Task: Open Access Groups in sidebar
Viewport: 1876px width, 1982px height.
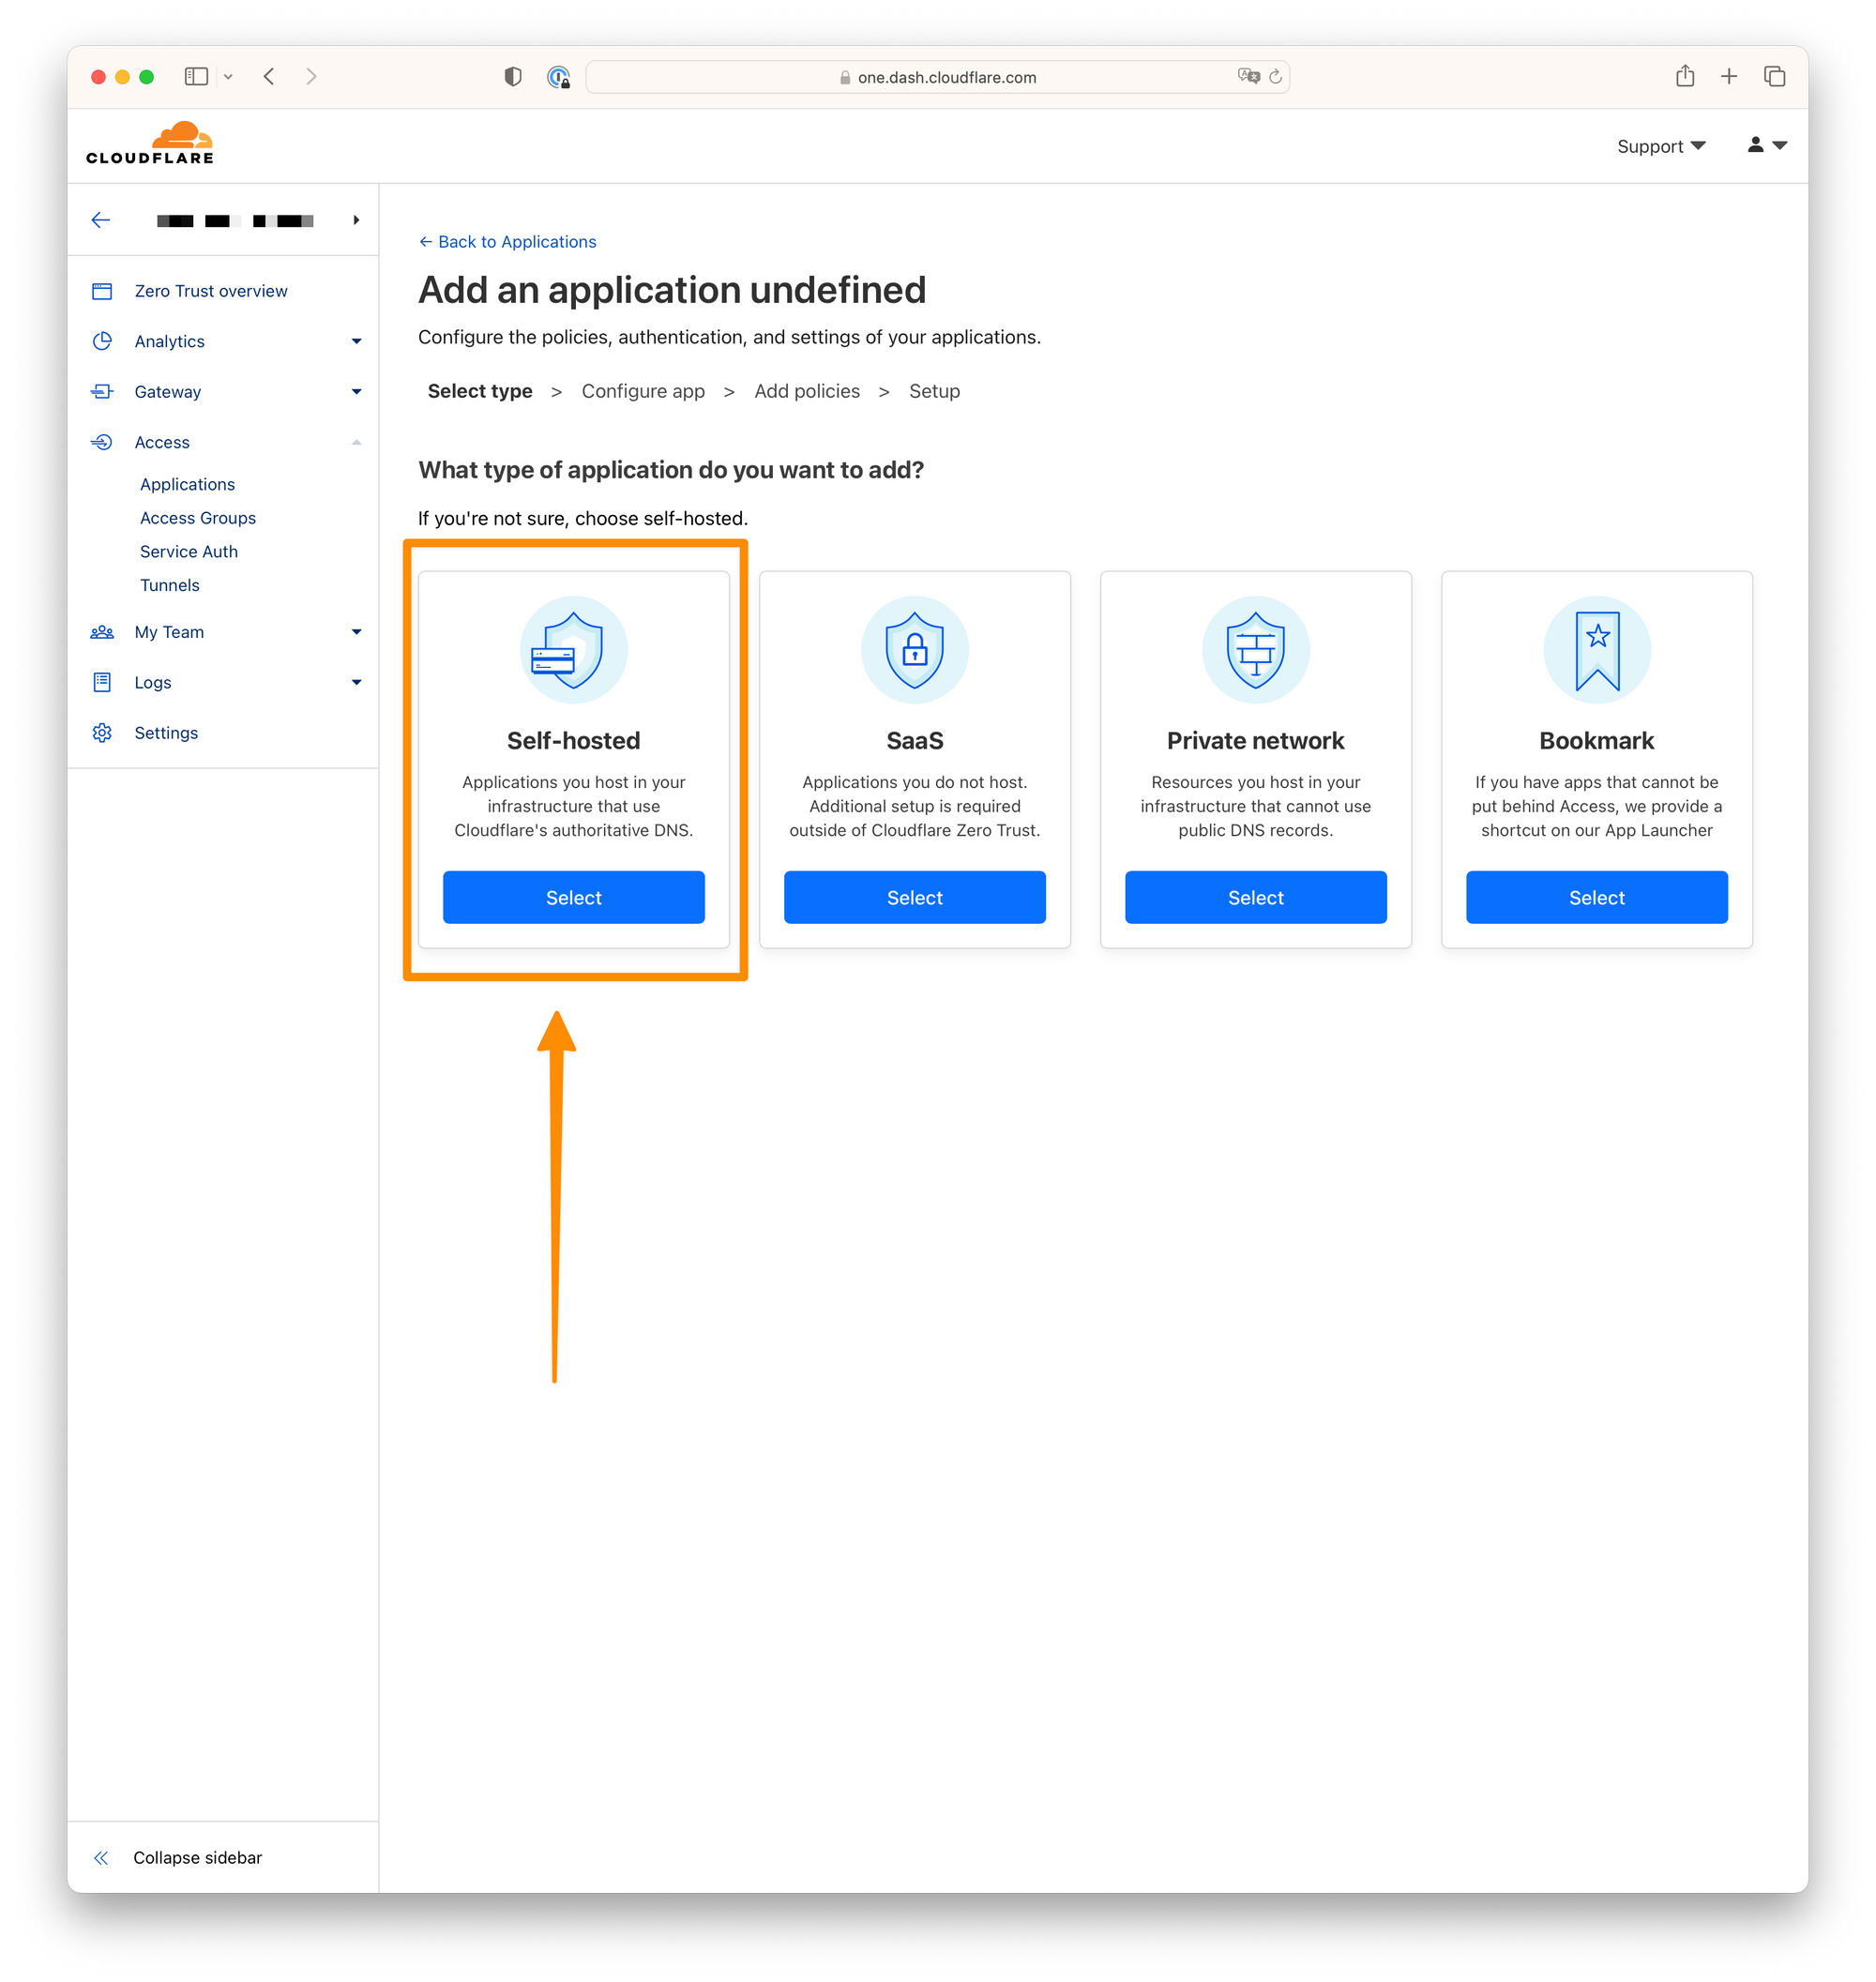Action: click(x=198, y=518)
